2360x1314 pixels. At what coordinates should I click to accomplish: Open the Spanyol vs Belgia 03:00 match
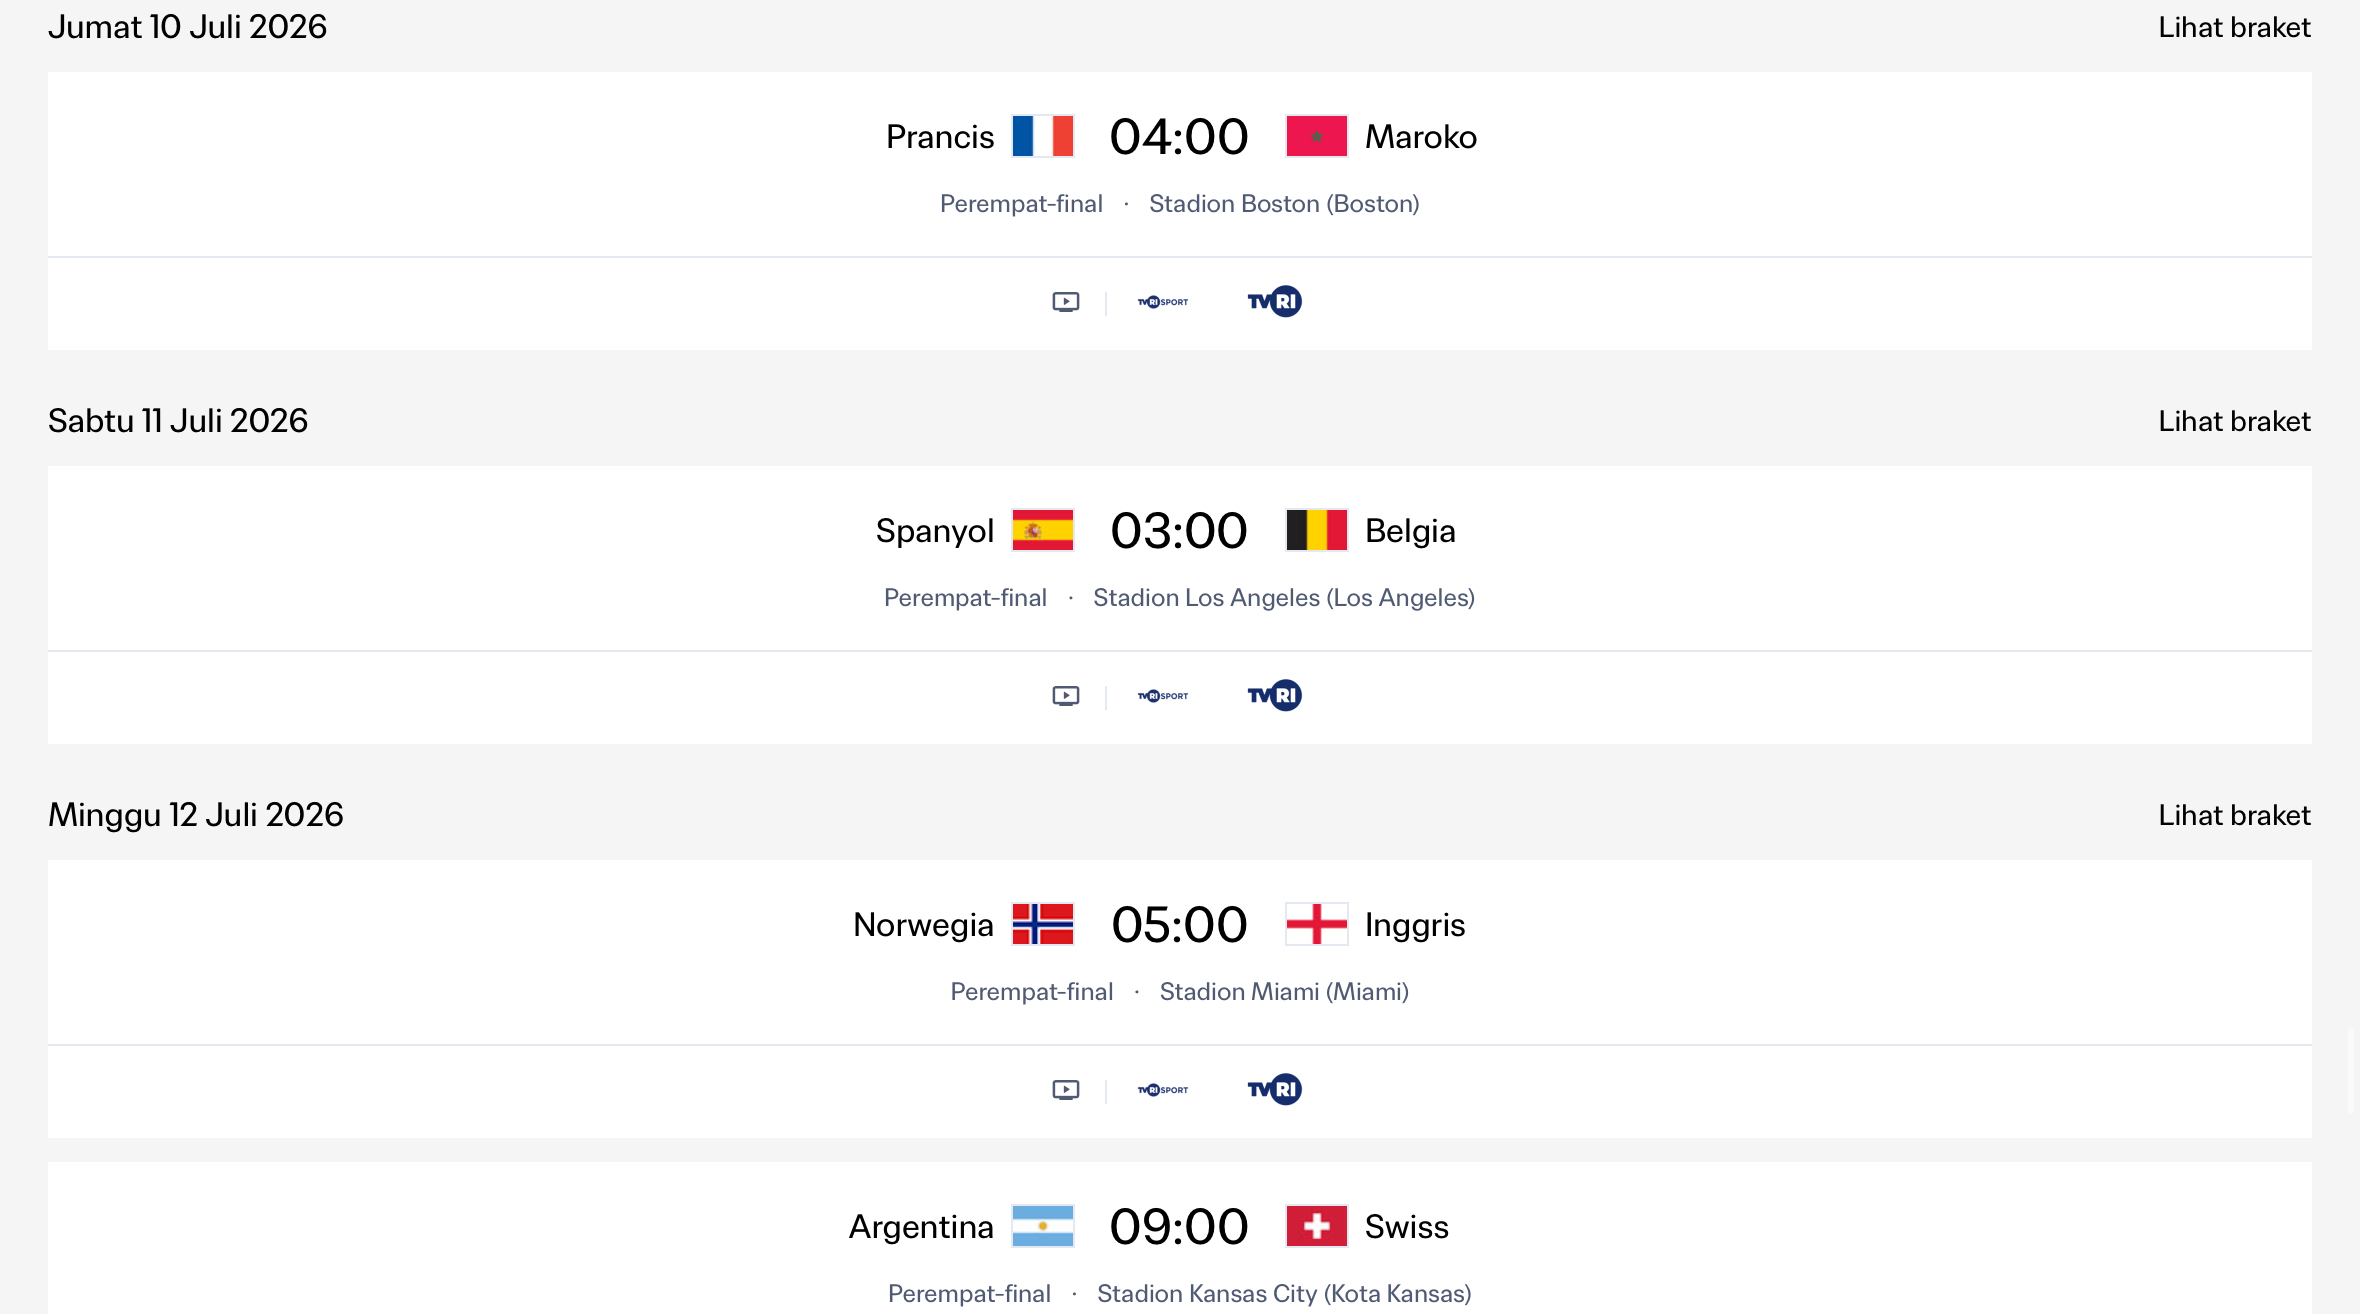(1180, 558)
